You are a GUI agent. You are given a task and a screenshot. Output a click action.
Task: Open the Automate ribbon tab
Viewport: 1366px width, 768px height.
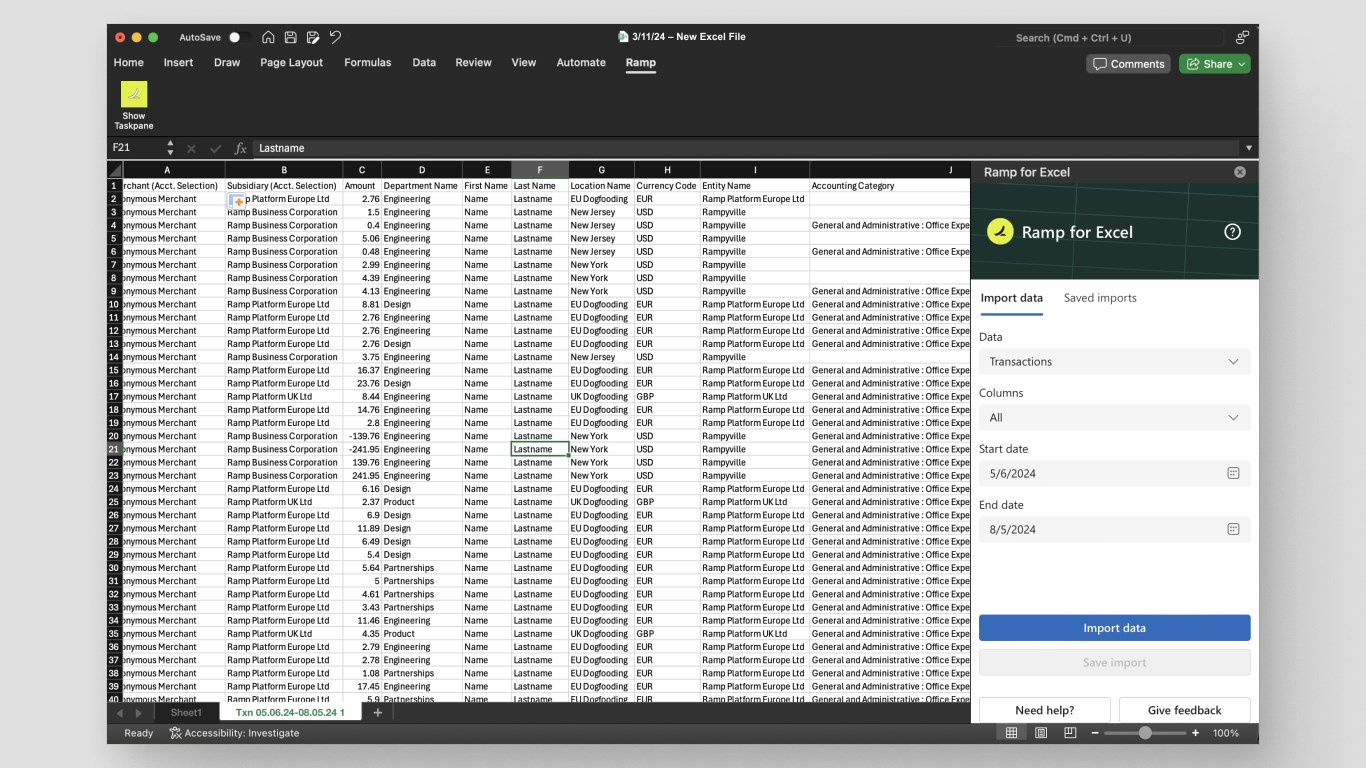pos(581,62)
